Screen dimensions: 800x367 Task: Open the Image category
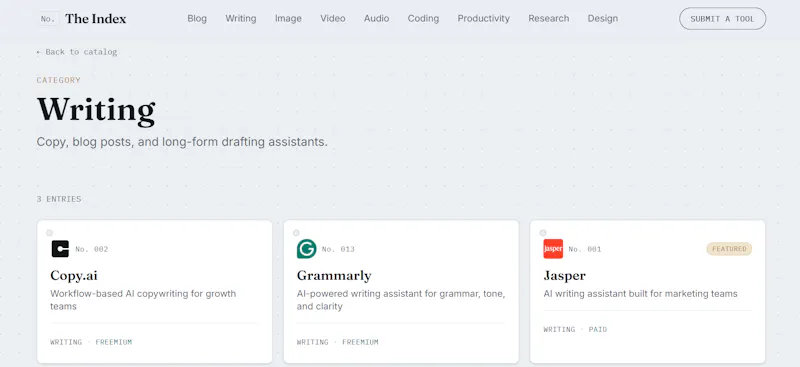point(288,18)
